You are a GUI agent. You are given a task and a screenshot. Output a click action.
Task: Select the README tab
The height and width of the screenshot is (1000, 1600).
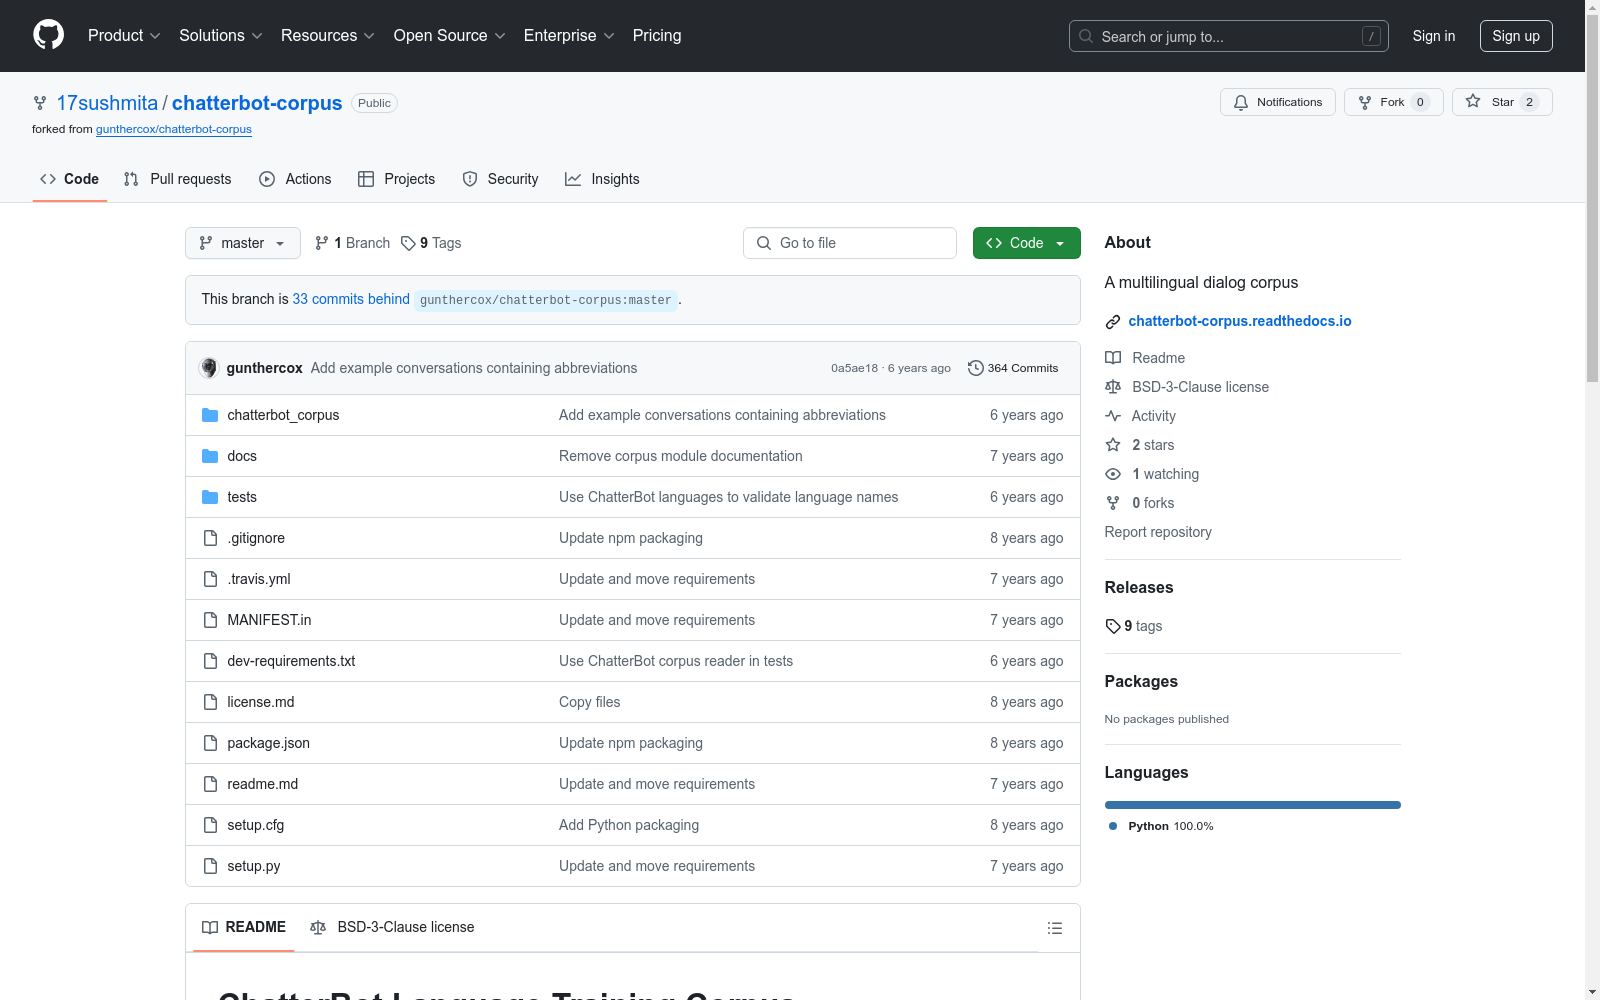pyautogui.click(x=244, y=927)
